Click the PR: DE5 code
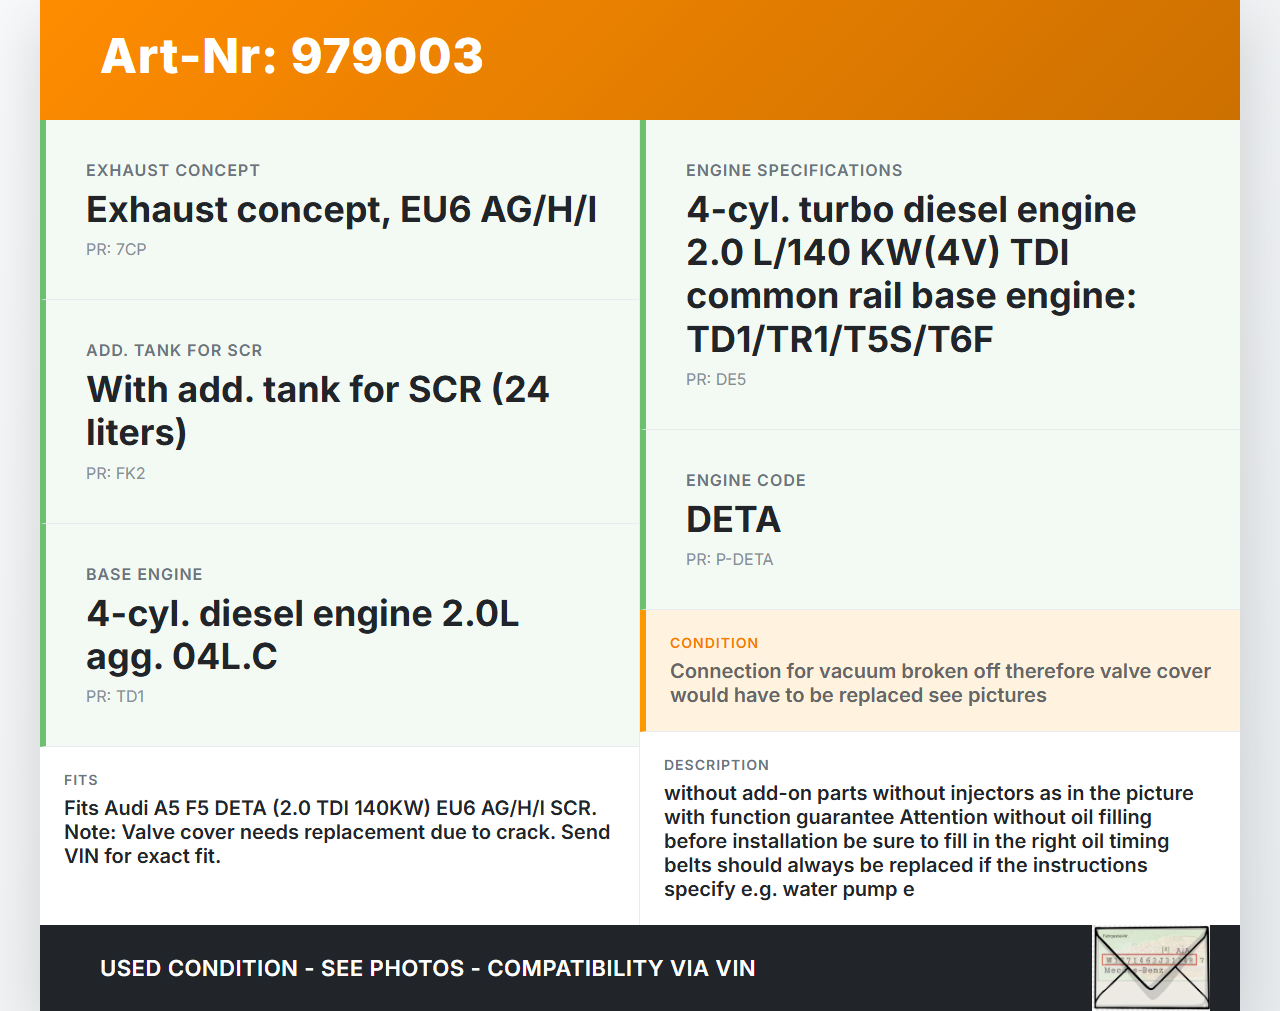1280x1011 pixels. point(716,379)
